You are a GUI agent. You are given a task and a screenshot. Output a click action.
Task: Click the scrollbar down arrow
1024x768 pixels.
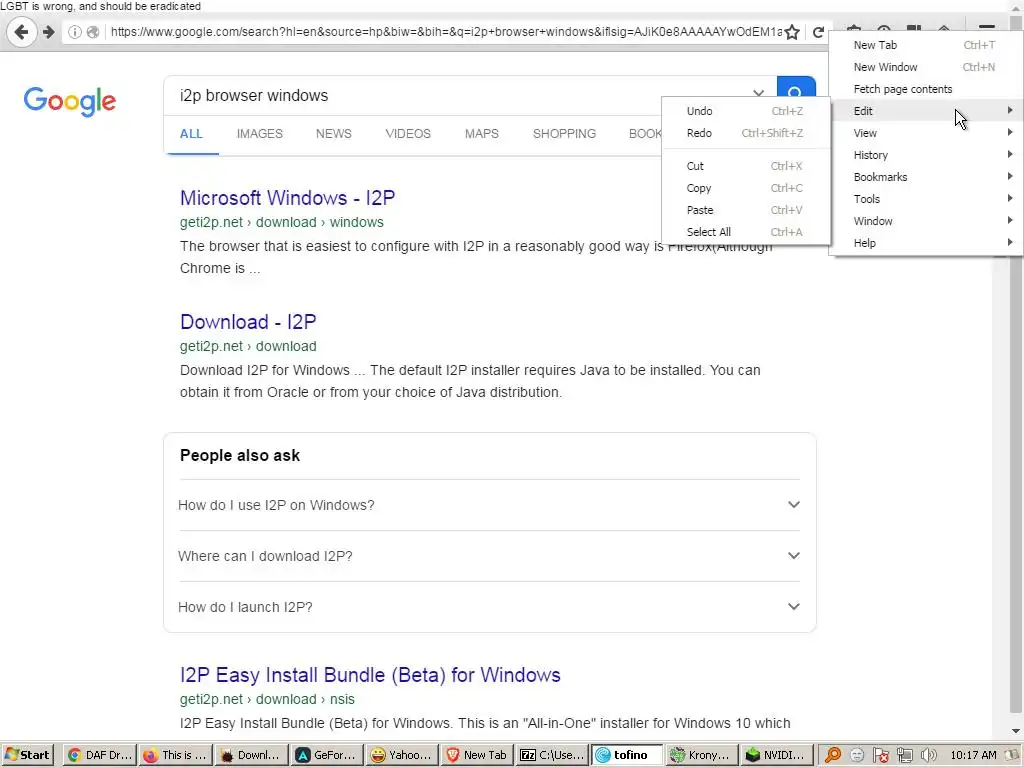pyautogui.click(x=1016, y=731)
